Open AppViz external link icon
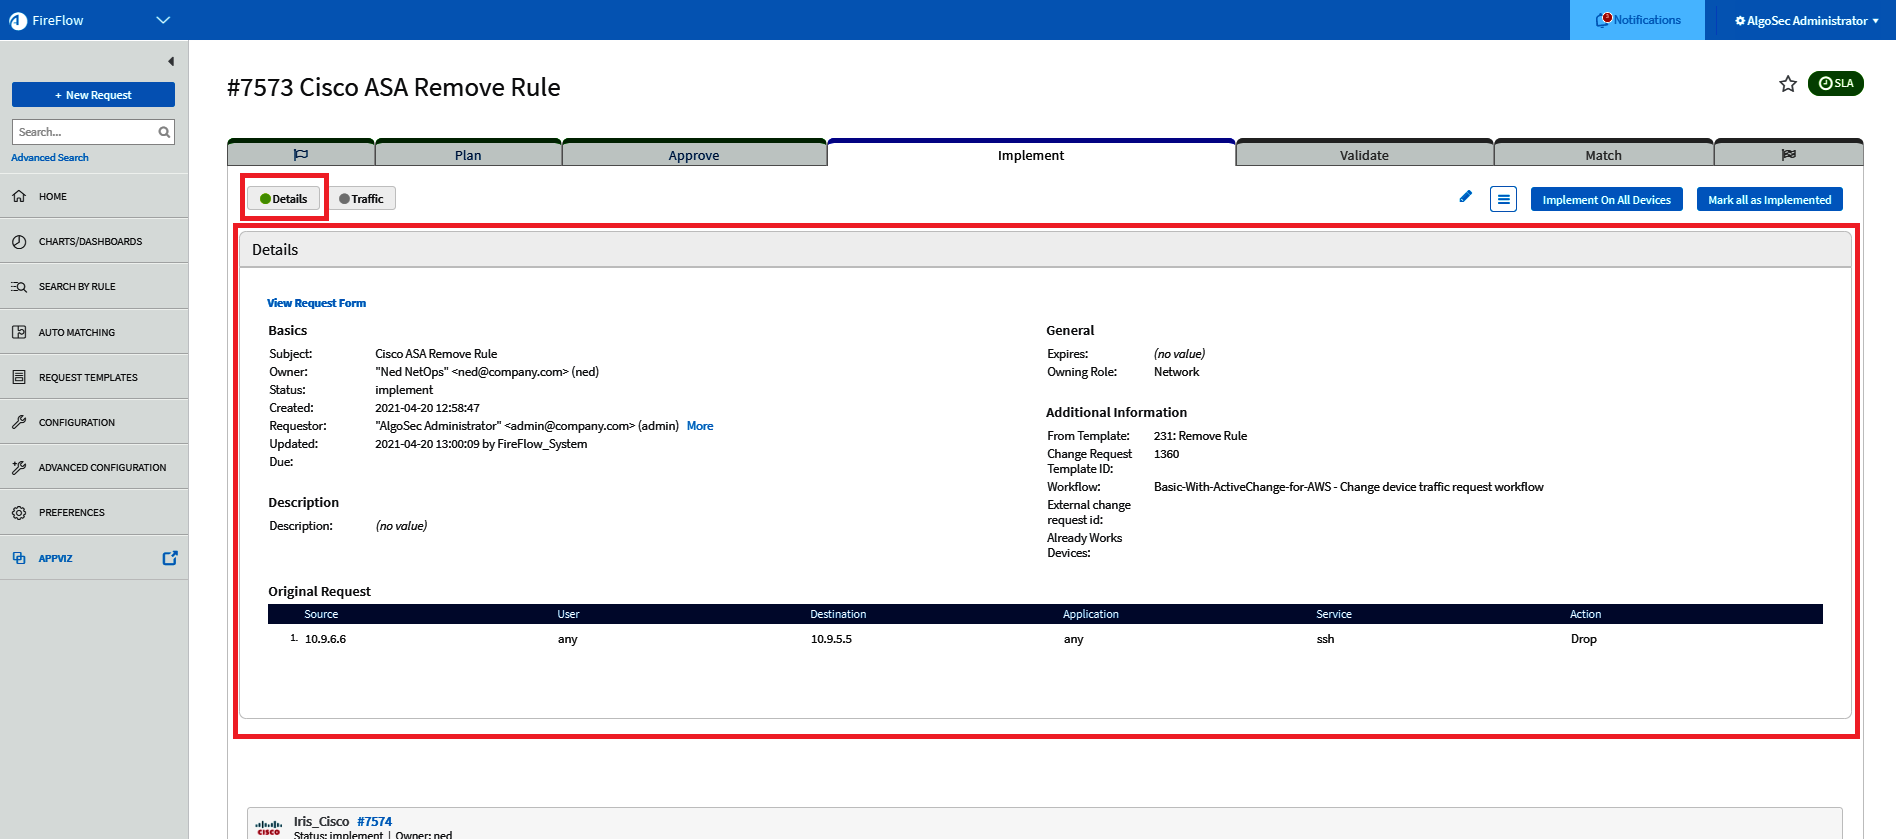Screen dimensions: 1896x839 pos(170,558)
